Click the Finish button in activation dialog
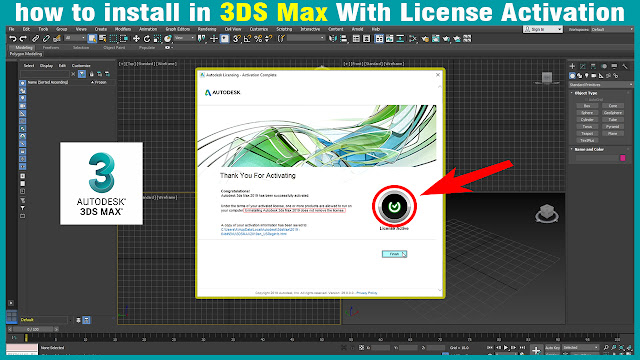The height and width of the screenshot is (360, 640). pyautogui.click(x=394, y=254)
